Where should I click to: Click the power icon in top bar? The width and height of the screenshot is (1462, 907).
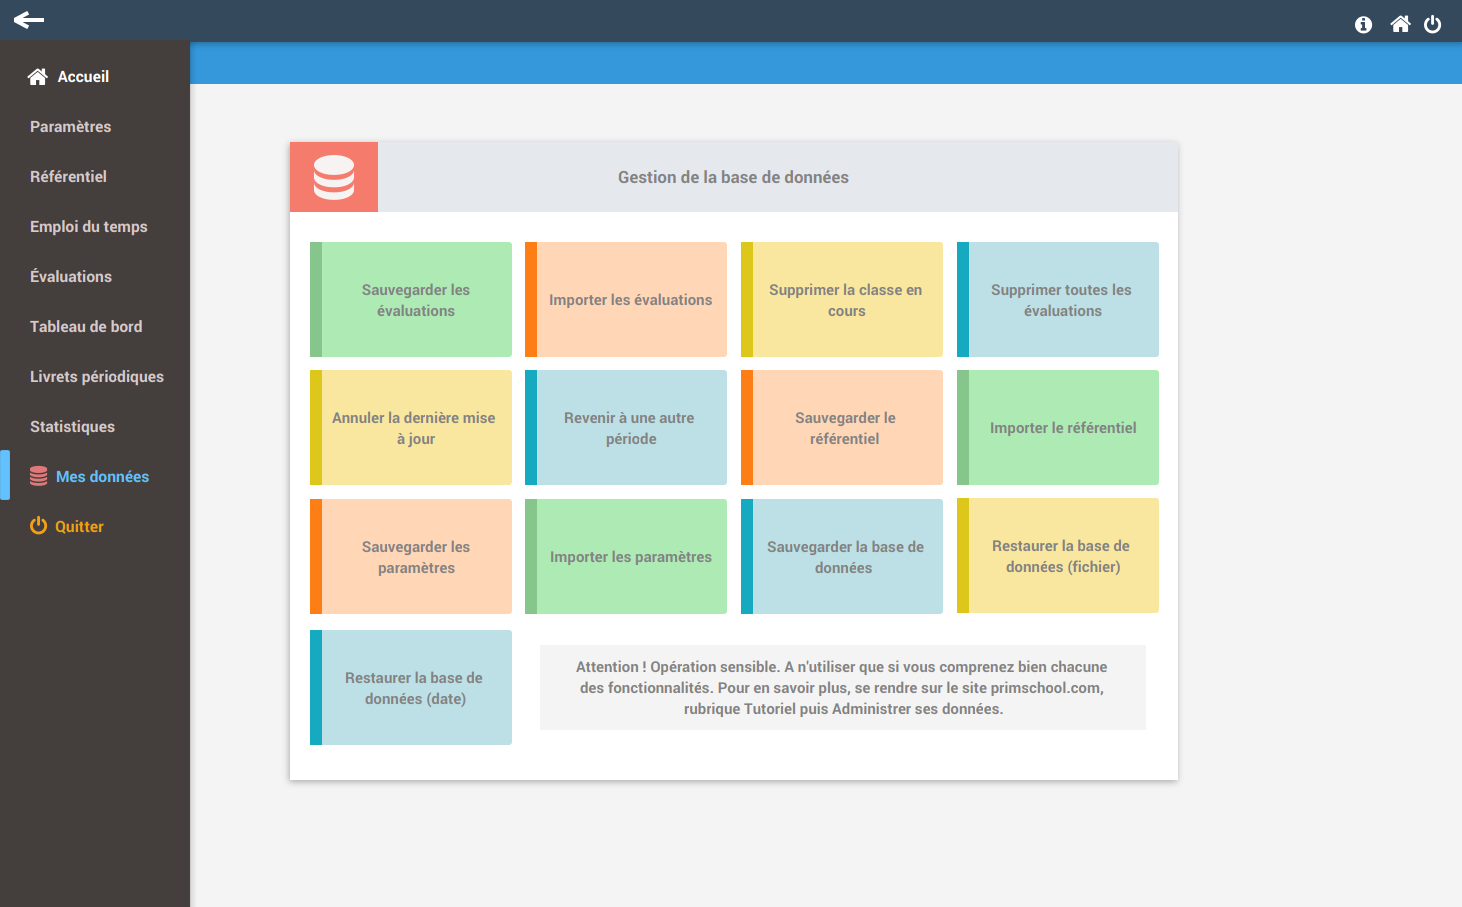(x=1433, y=24)
